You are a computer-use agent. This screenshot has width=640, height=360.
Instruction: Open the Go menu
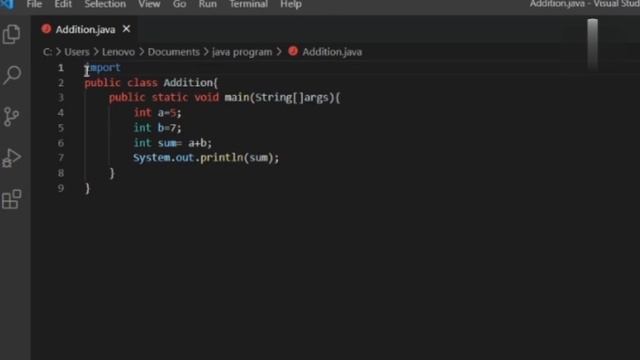(179, 4)
